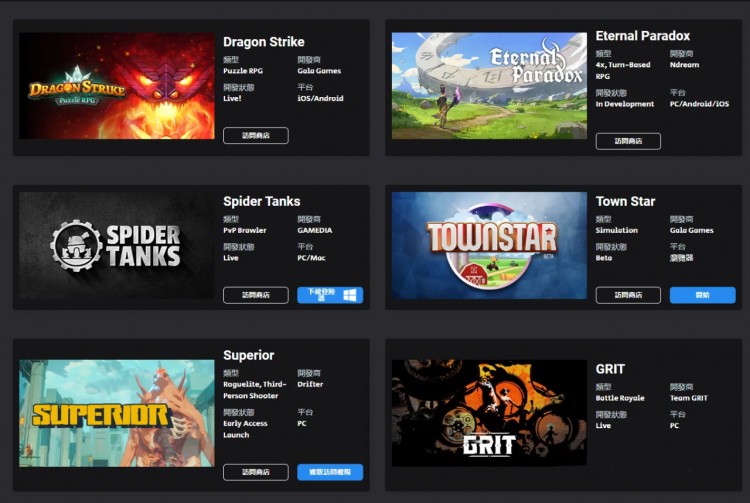Click the 'PC' platform in GRIT card
Screen dimensions: 750x503
[674, 426]
